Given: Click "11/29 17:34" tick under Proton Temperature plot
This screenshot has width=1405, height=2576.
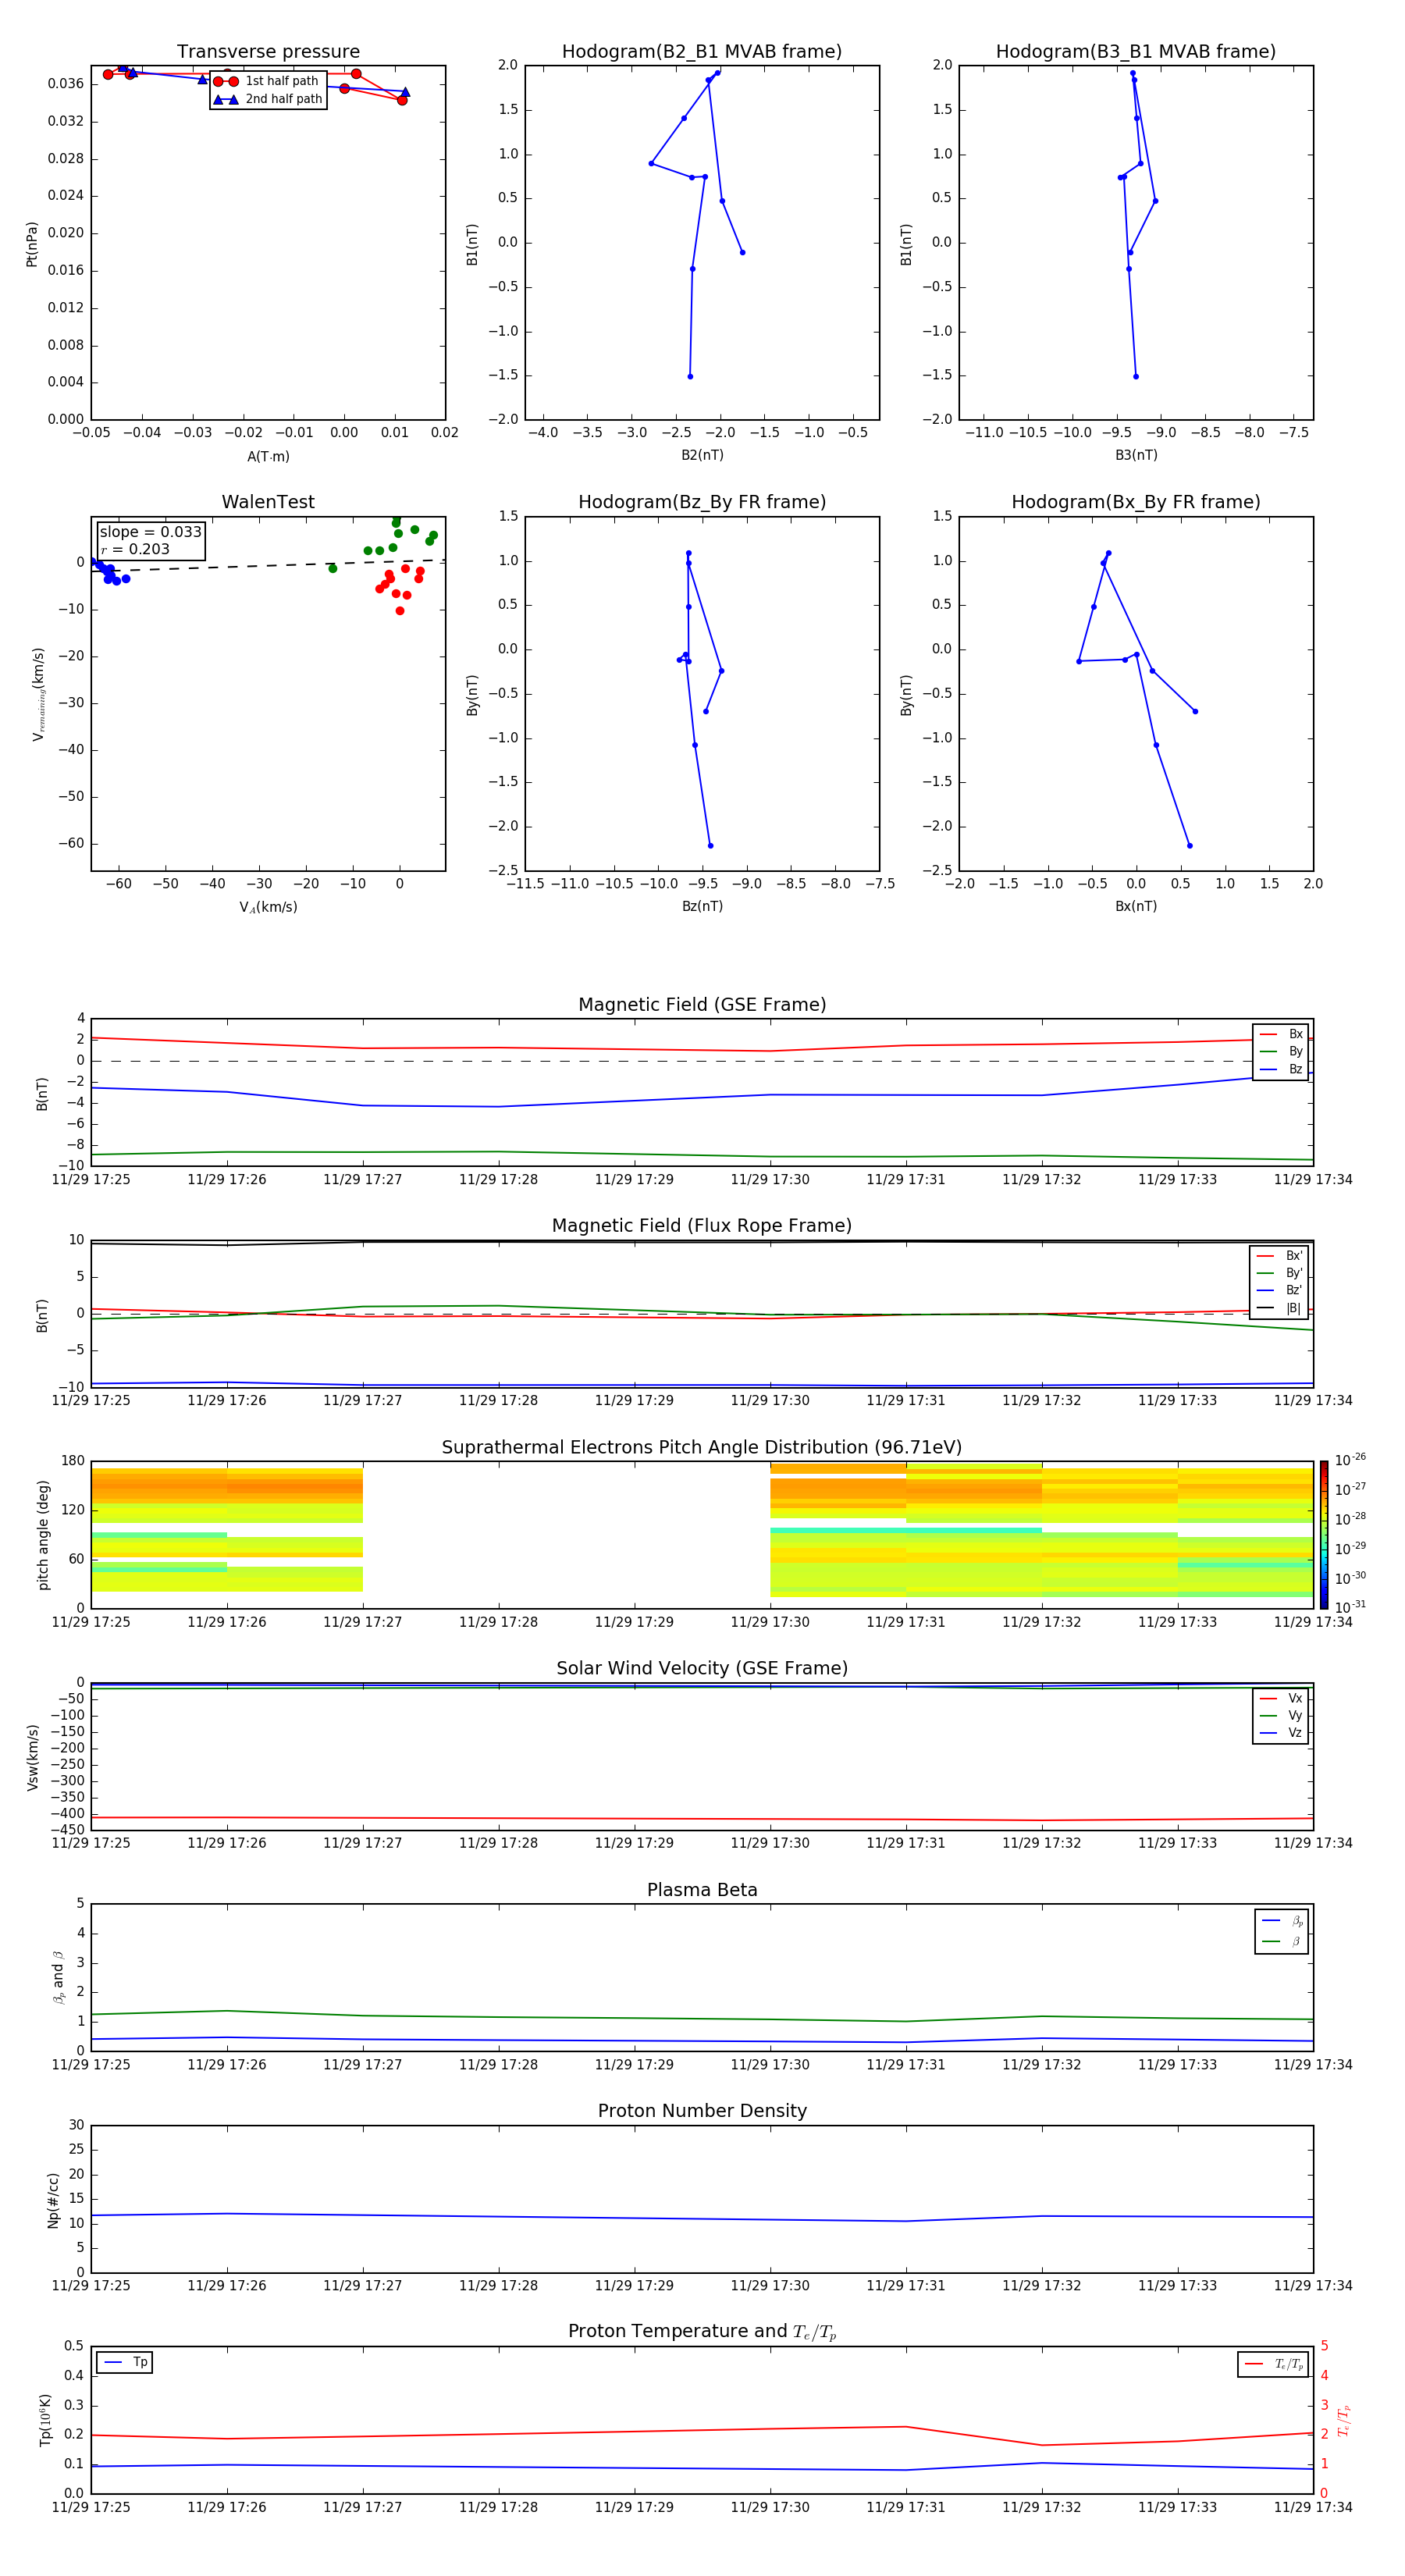Looking at the screenshot, I should pos(1313,2507).
